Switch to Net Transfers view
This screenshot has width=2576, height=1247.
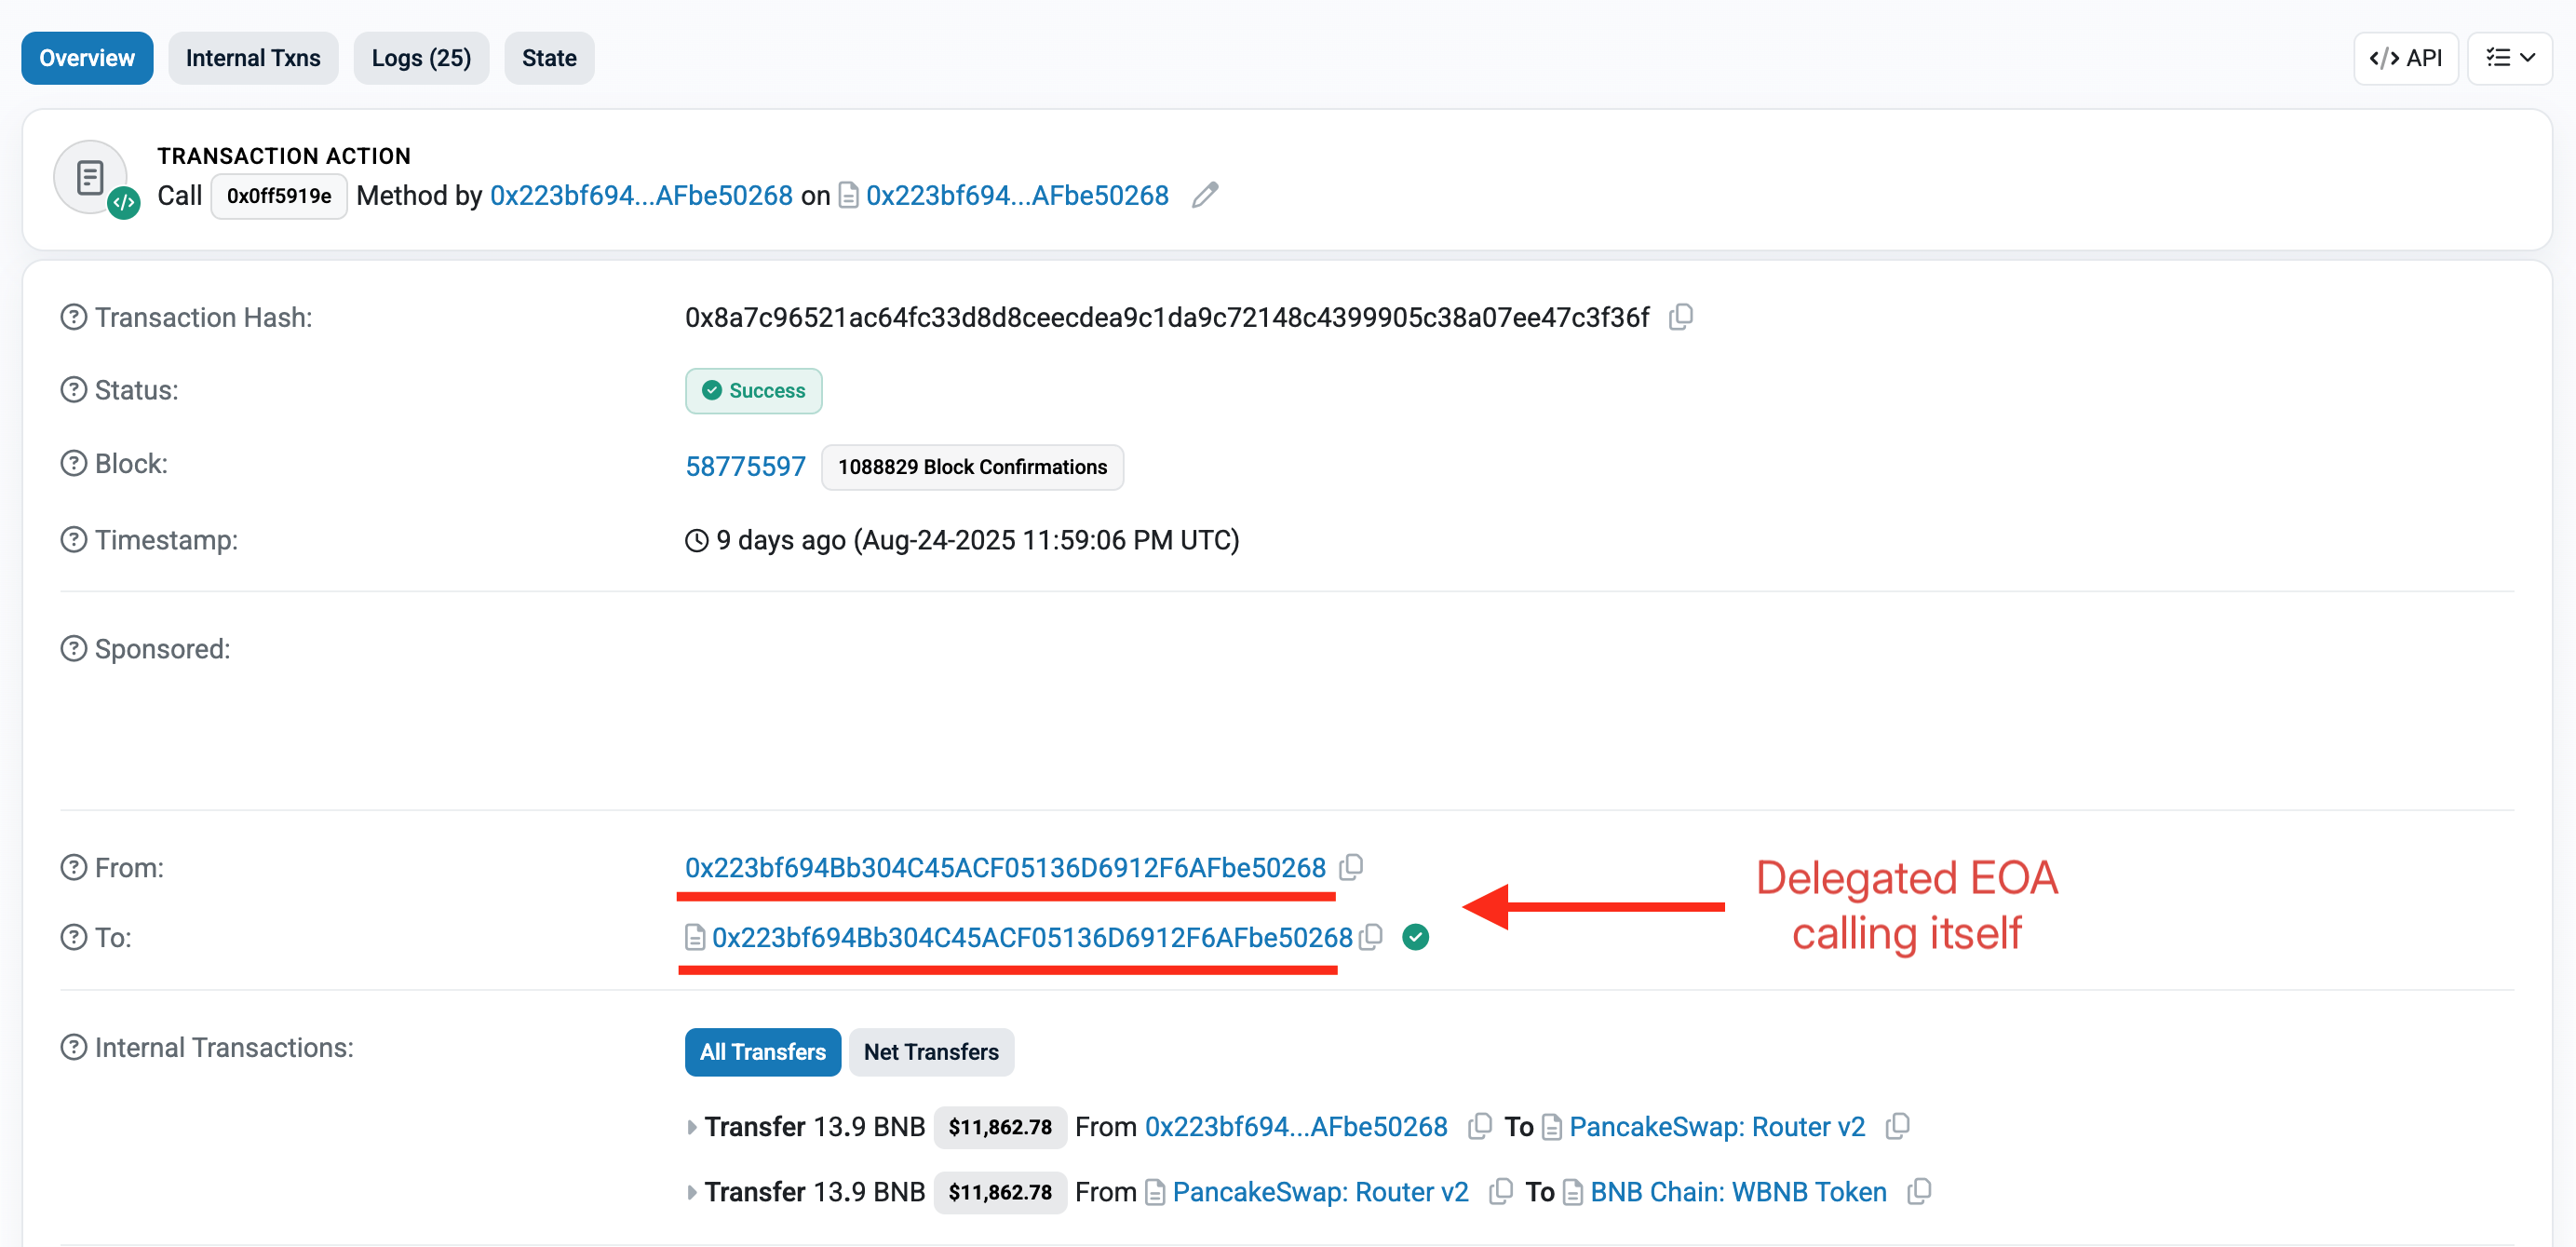(930, 1052)
